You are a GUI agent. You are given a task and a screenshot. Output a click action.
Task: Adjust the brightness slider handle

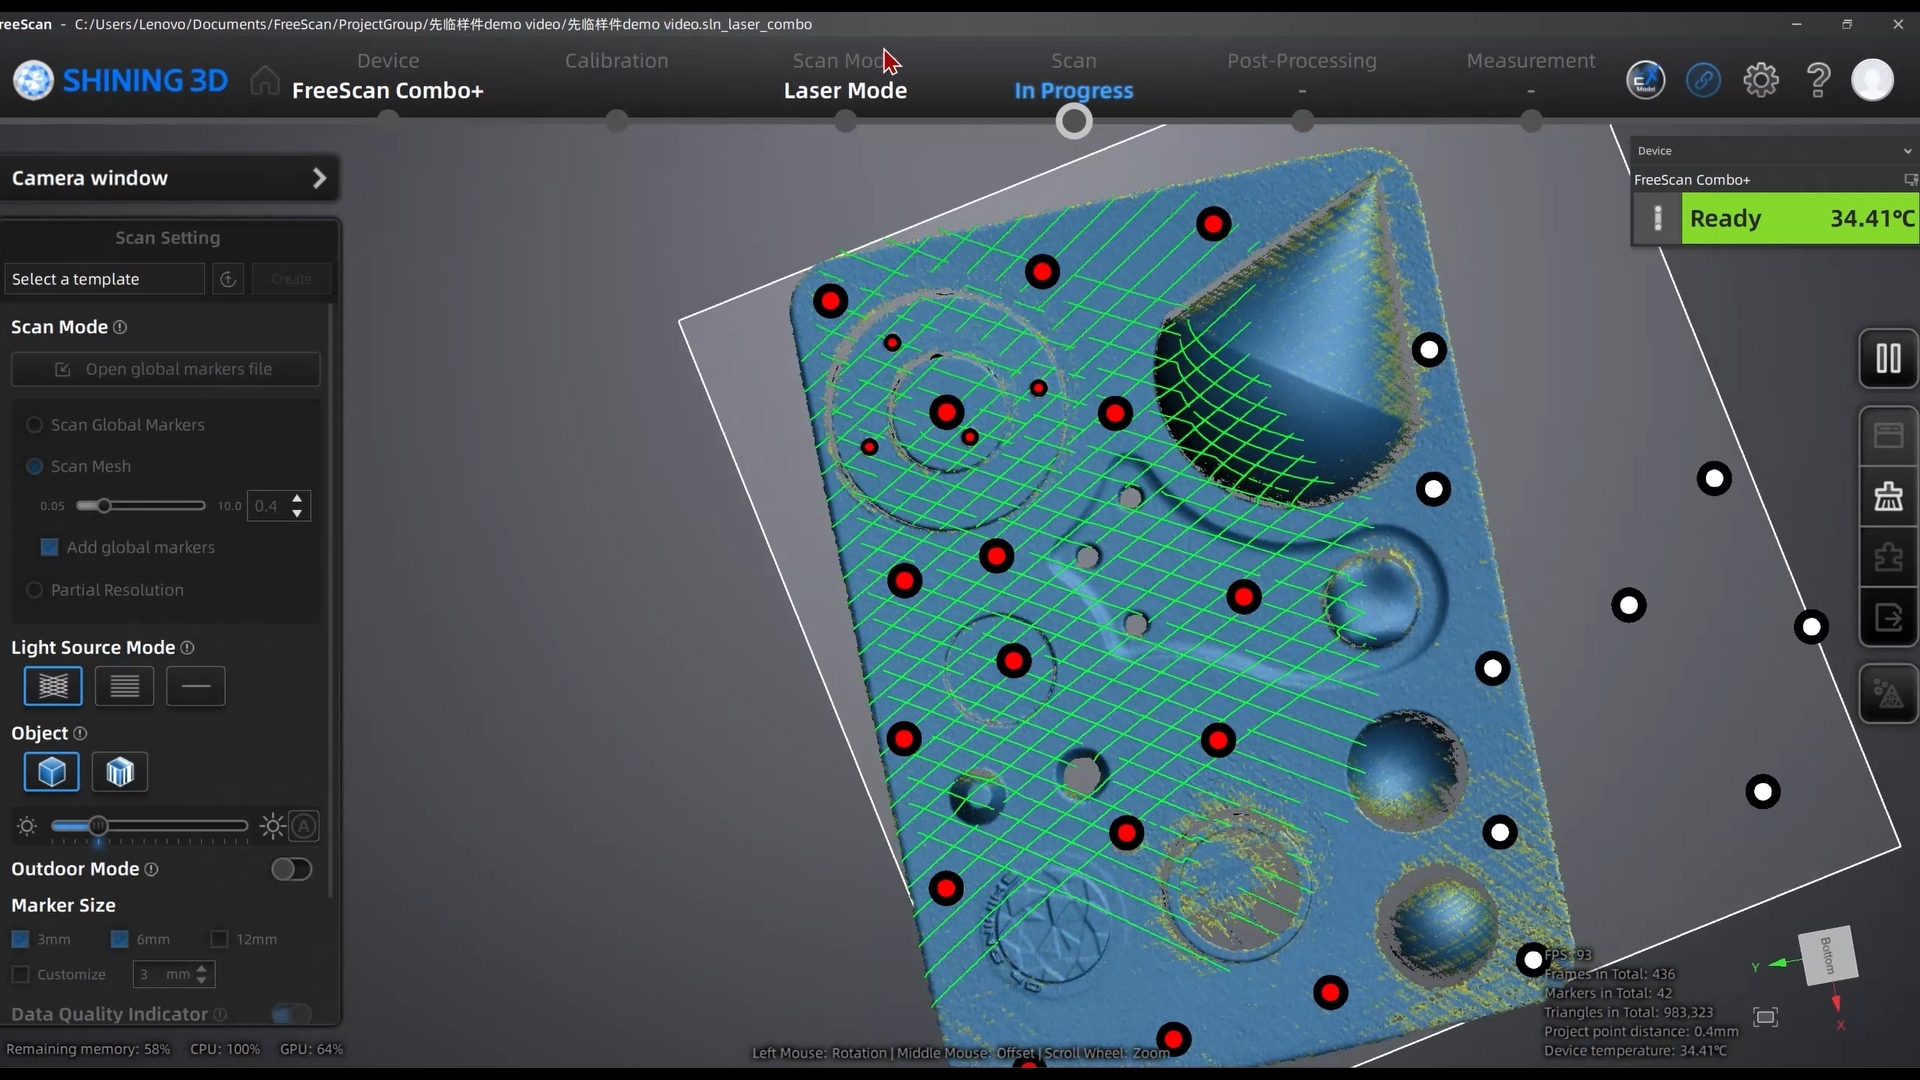(x=98, y=826)
